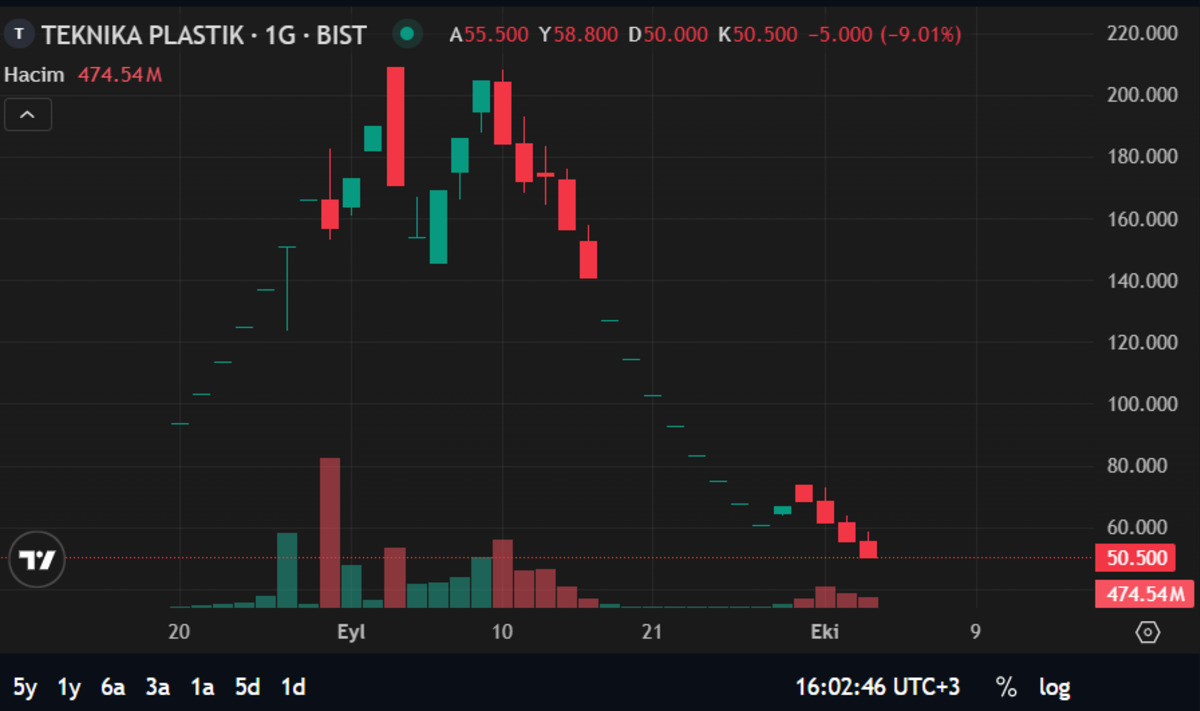Viewport: 1200px width, 711px height.
Task: Click the TEKNIKA PLASTIK symbol logo icon
Action: tap(20, 34)
